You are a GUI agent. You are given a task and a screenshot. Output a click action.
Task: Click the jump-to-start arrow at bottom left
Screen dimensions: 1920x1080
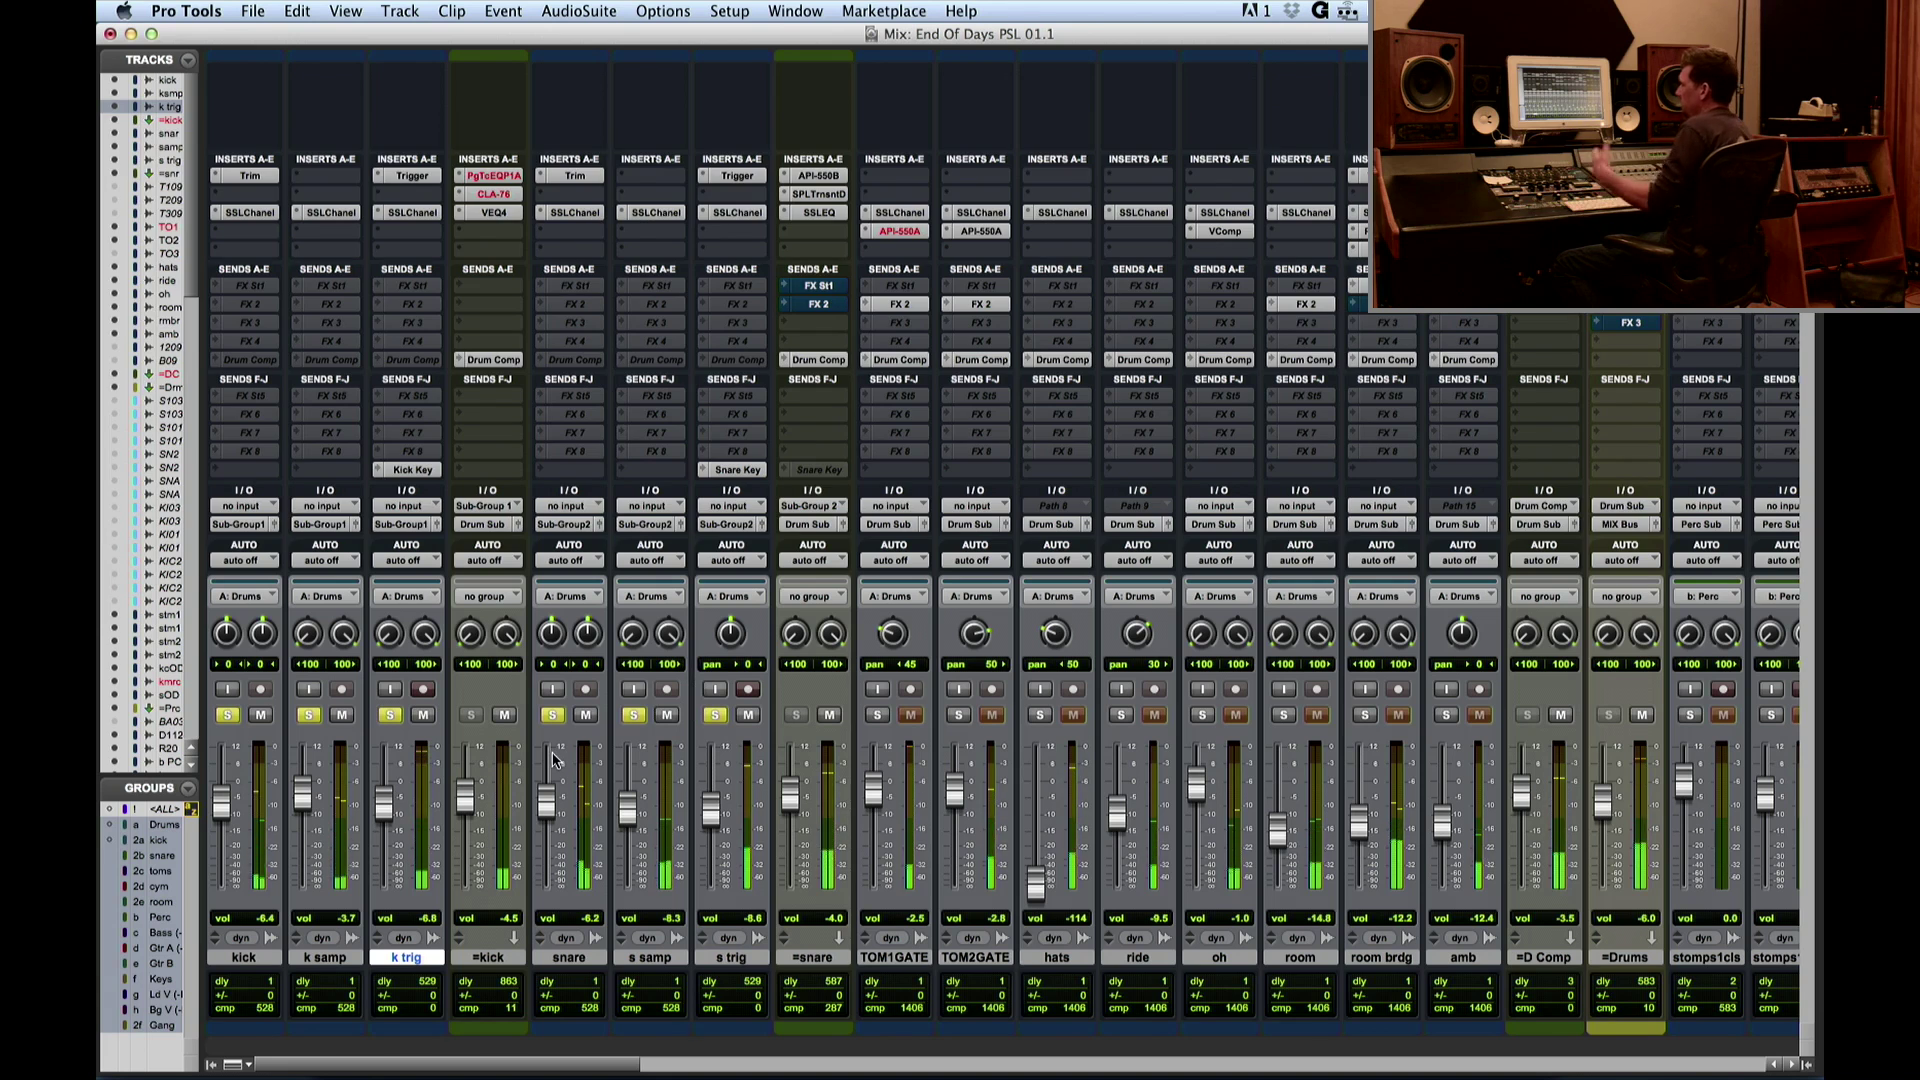pyautogui.click(x=211, y=1065)
